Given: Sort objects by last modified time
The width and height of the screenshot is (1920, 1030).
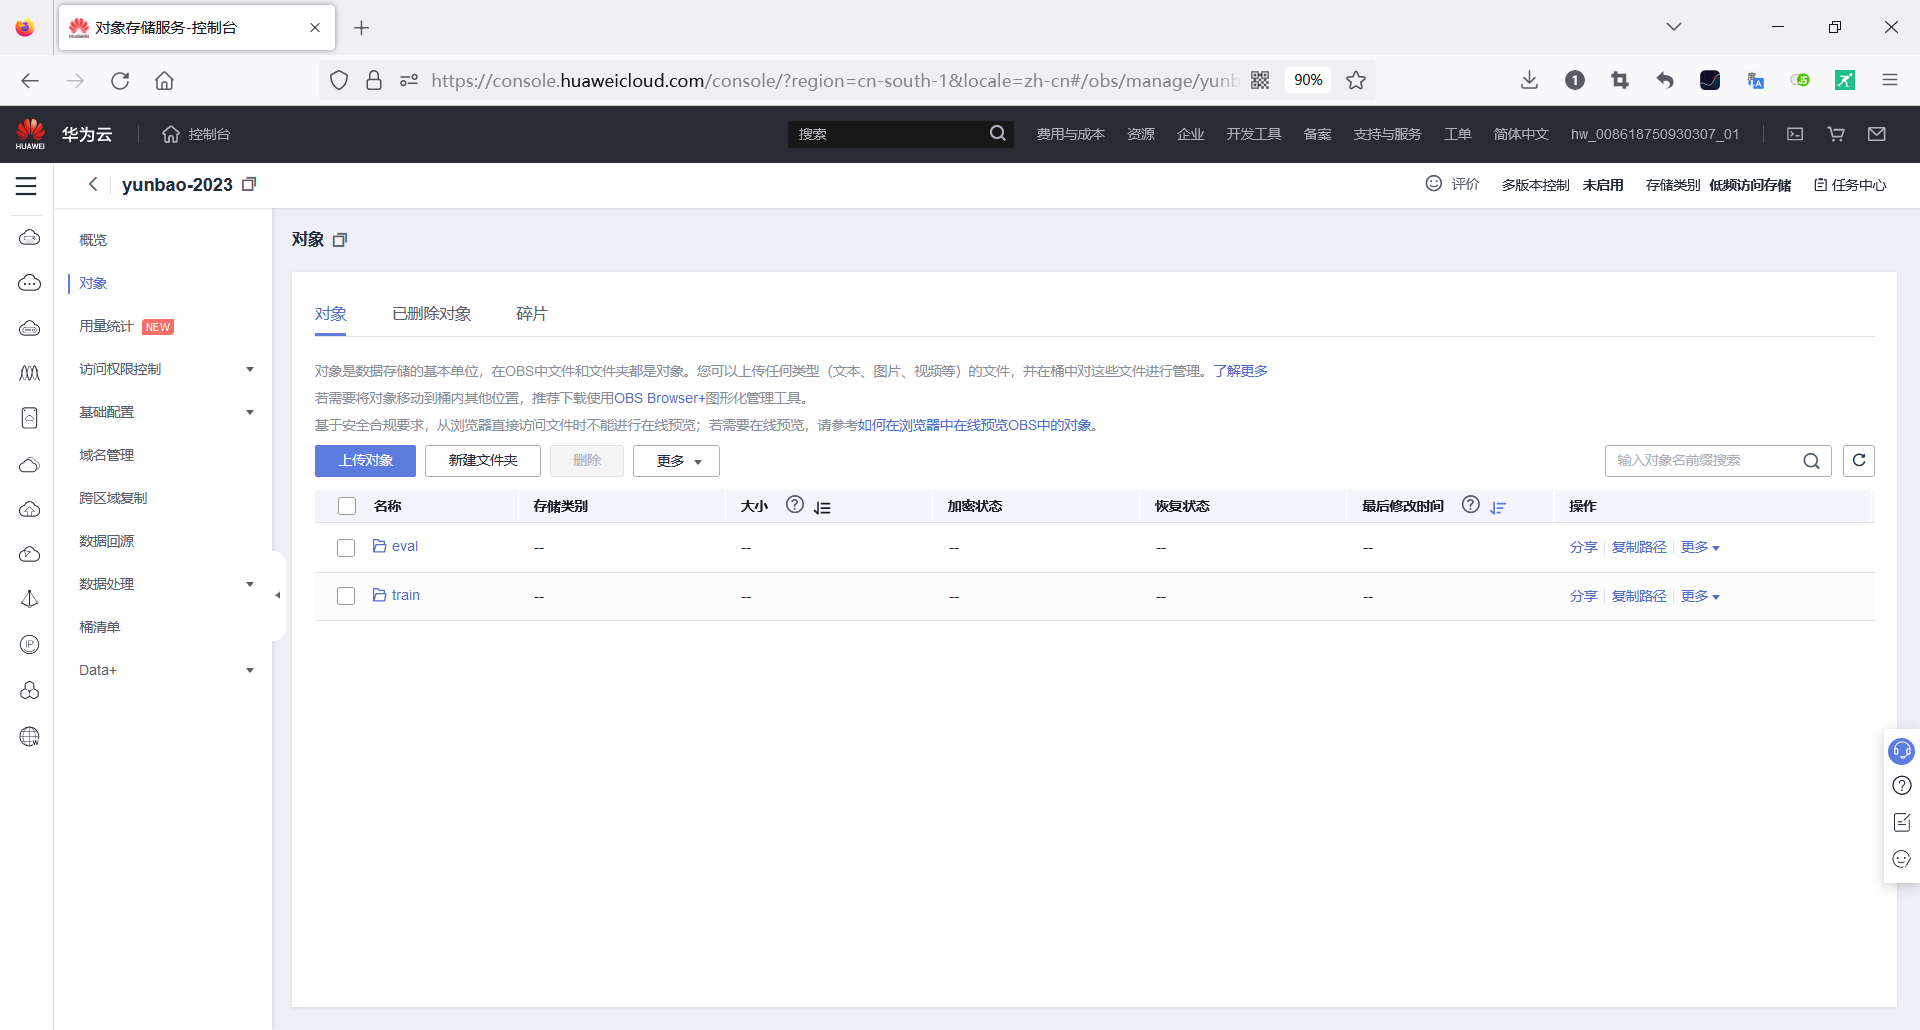Looking at the screenshot, I should coord(1497,507).
